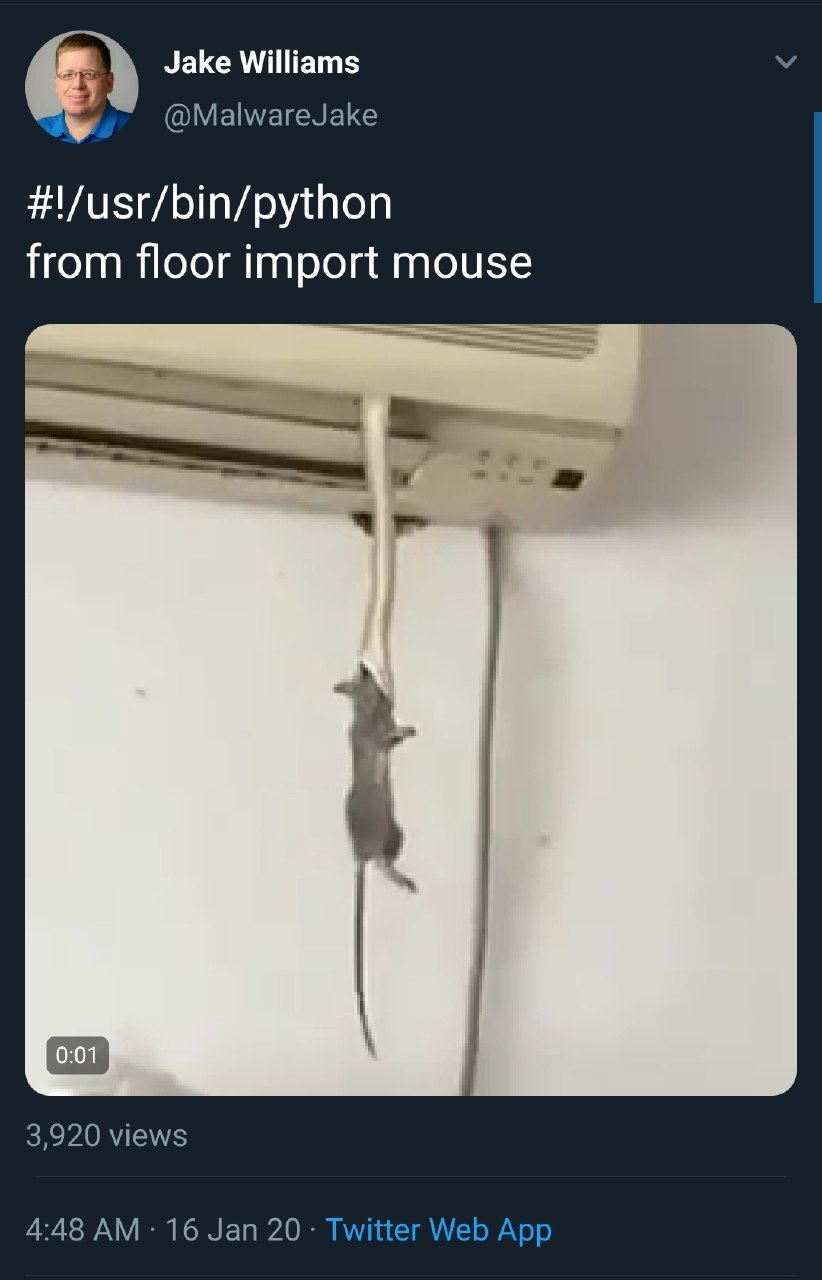
Task: Expand the tweet options chevron
Action: (x=786, y=62)
